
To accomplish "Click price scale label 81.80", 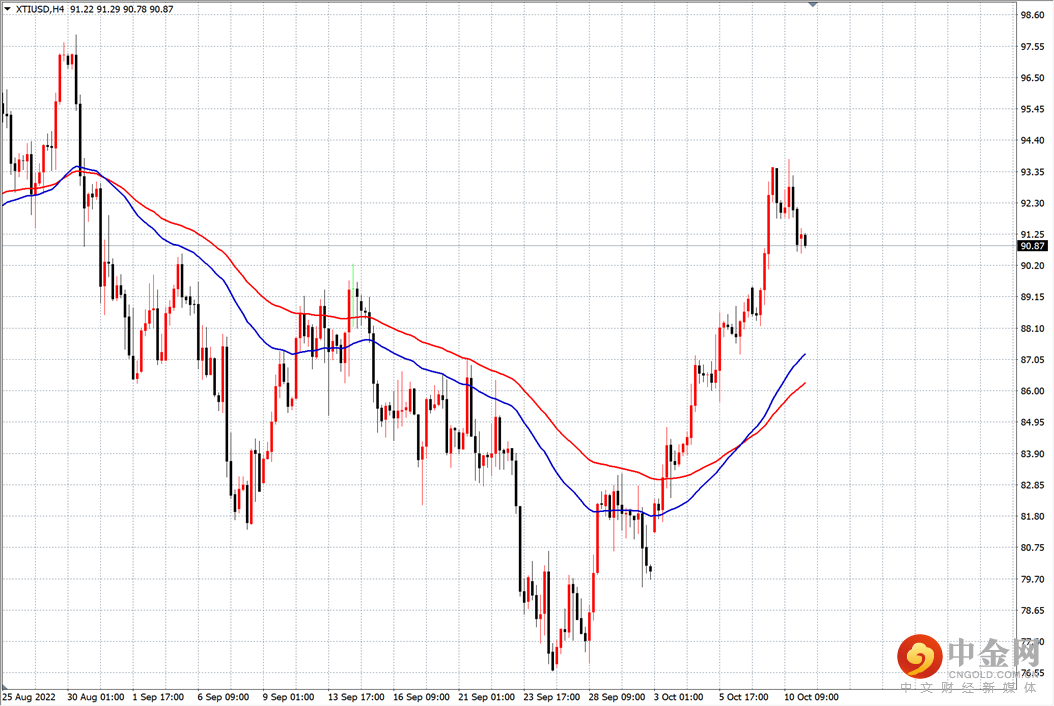I will click(1032, 516).
